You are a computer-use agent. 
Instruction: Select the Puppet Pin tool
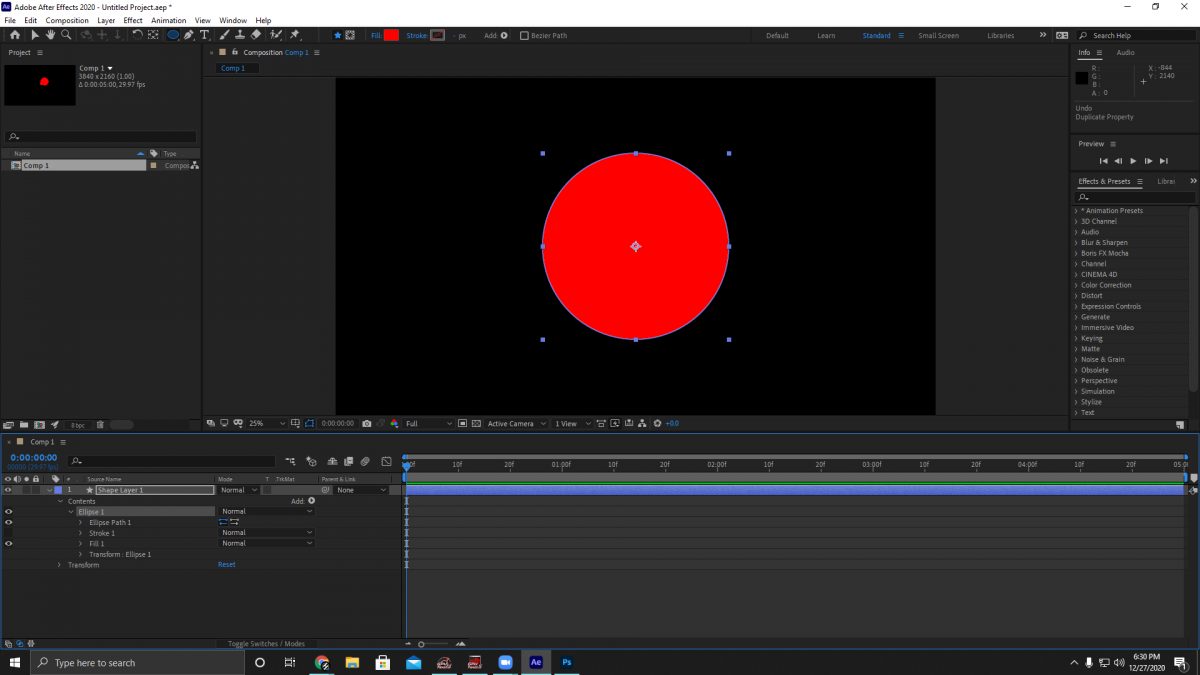pyautogui.click(x=294, y=35)
